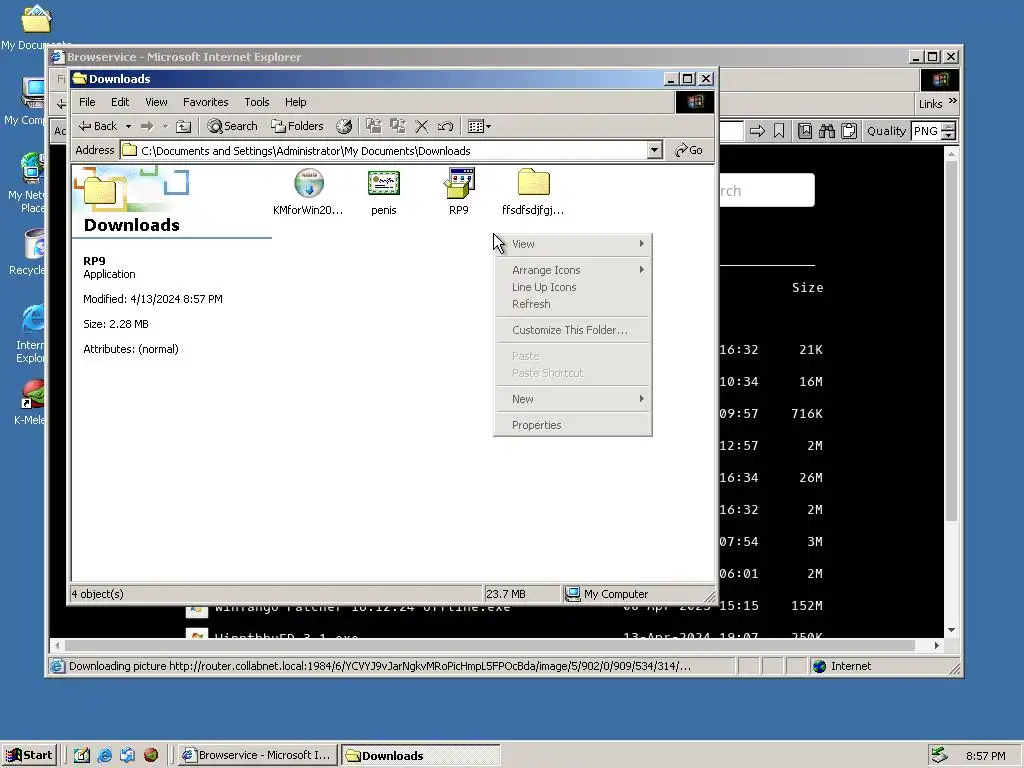Open the Help menu
The height and width of the screenshot is (768, 1024).
click(295, 102)
